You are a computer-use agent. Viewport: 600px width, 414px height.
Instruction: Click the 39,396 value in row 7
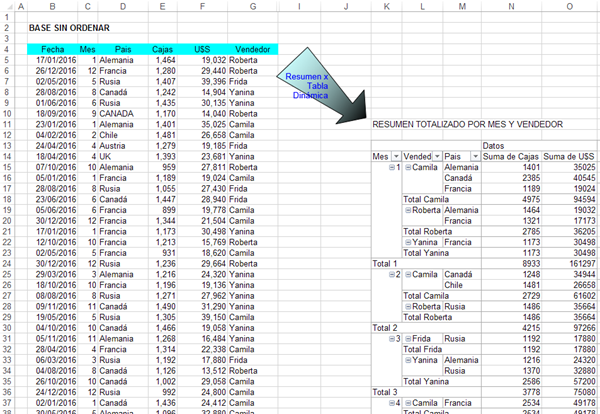202,81
